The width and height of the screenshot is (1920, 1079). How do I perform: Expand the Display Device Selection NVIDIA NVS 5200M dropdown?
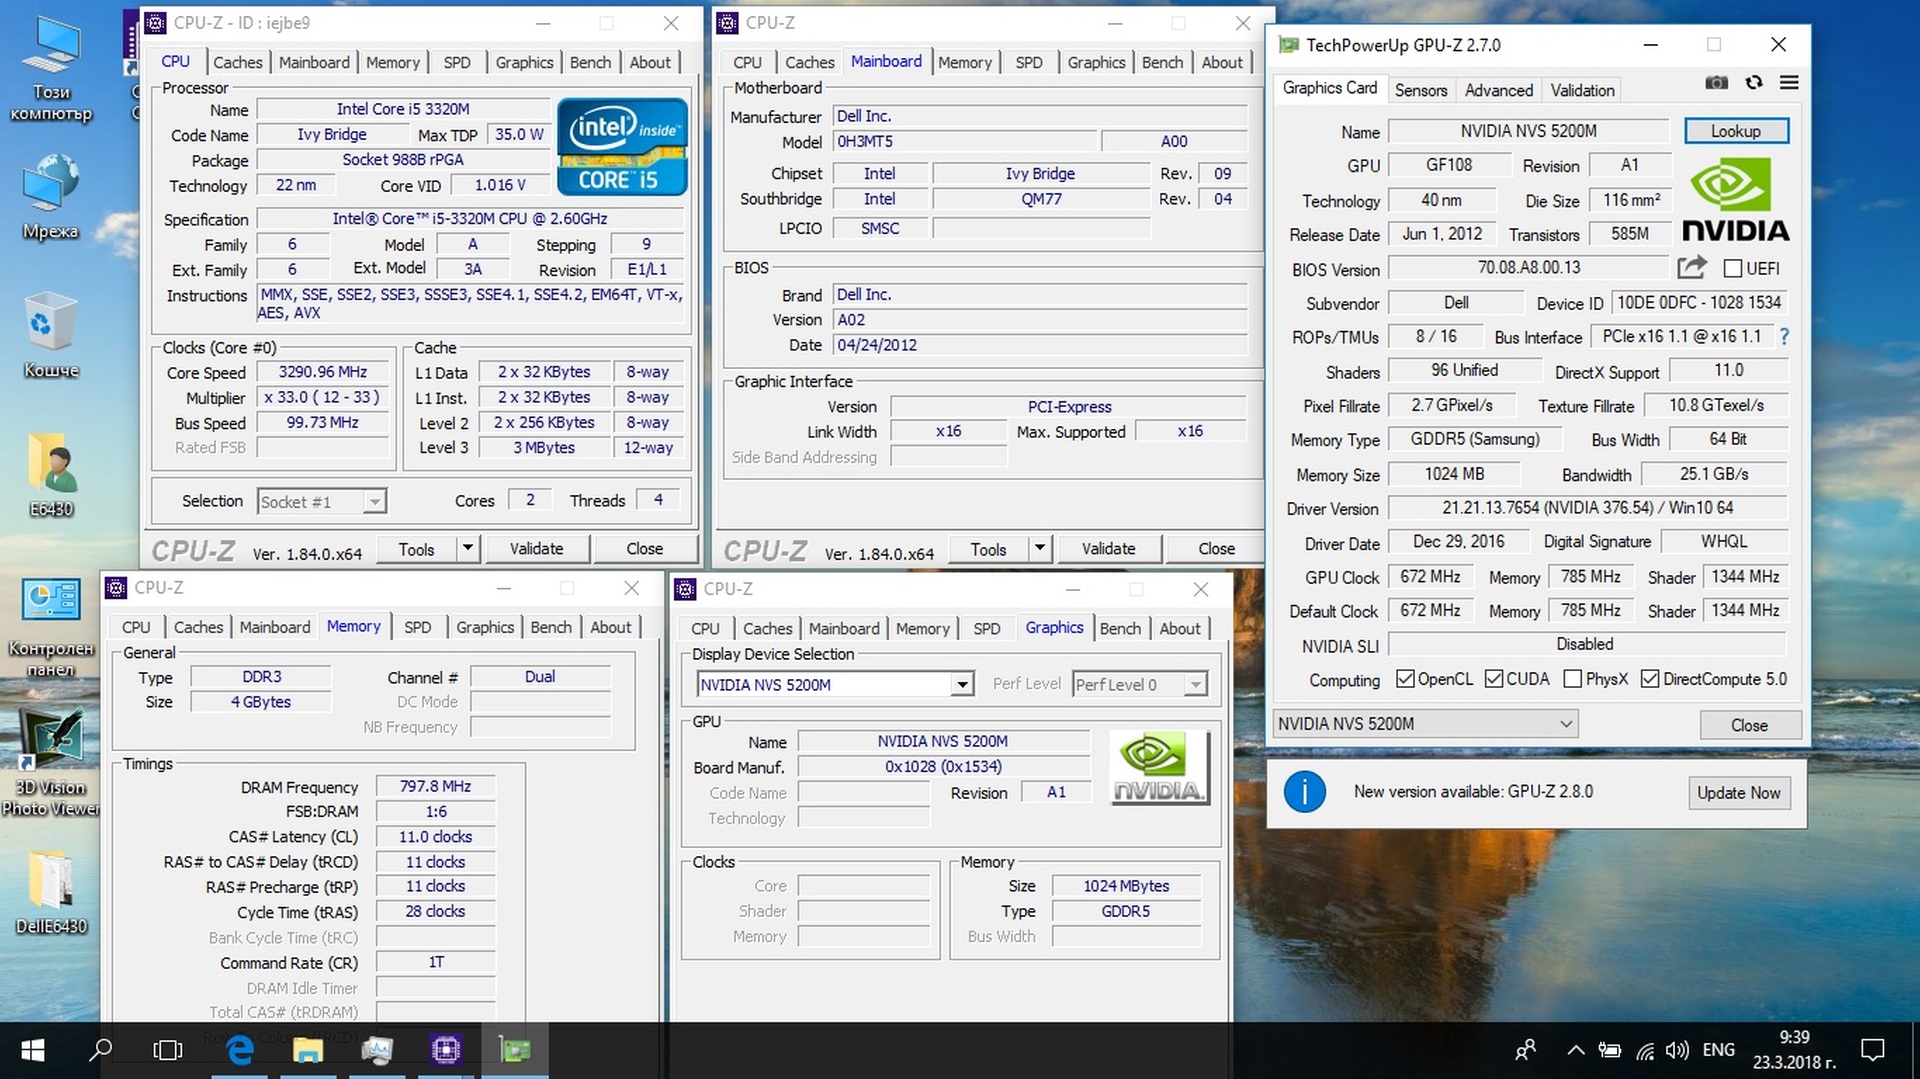point(962,685)
